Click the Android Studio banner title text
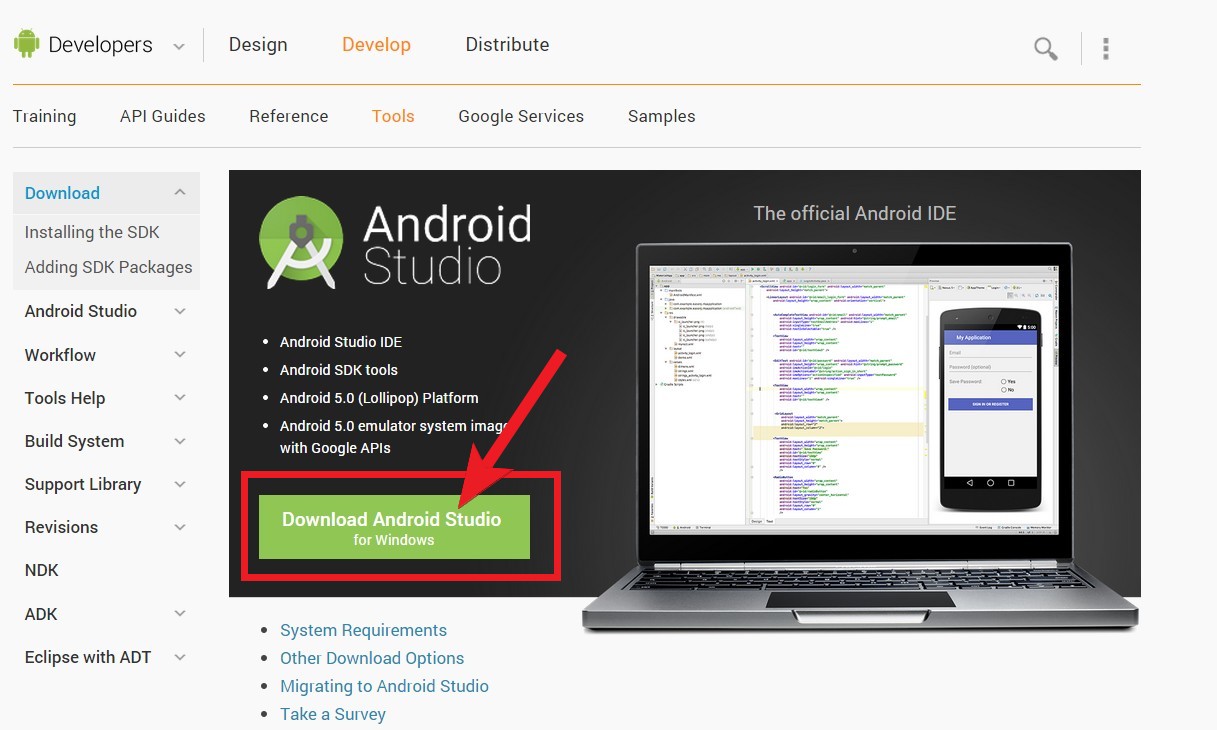Viewport: 1217px width, 730px height. [447, 245]
